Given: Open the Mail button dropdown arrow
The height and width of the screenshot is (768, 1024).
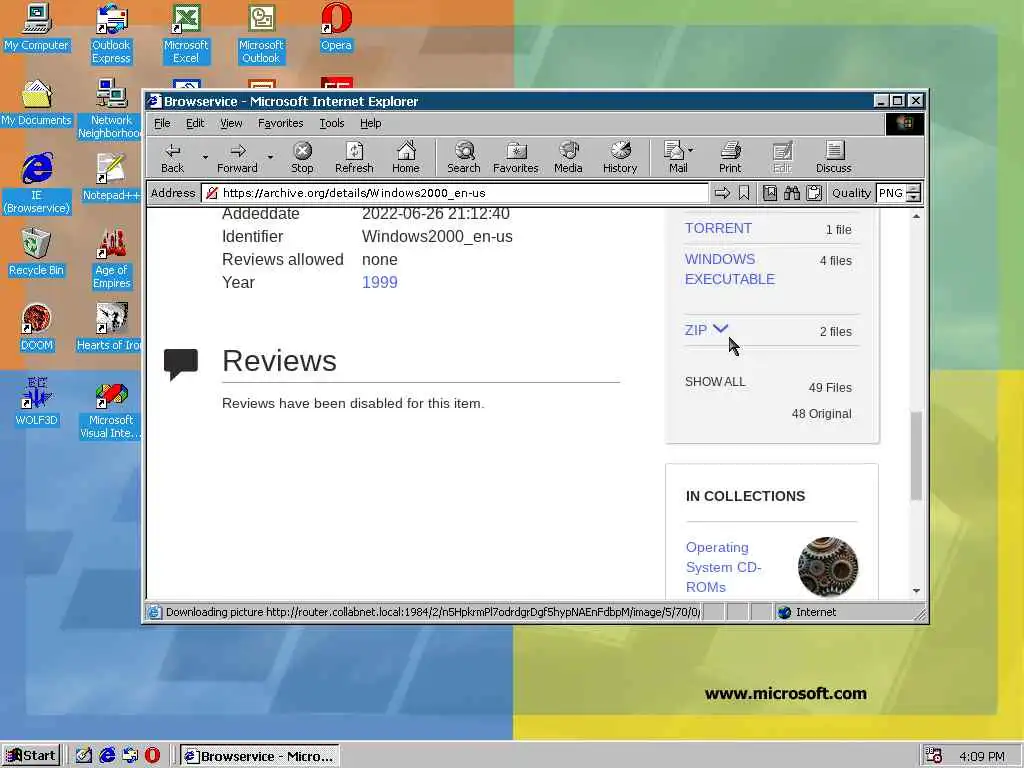Looking at the screenshot, I should click(691, 150).
